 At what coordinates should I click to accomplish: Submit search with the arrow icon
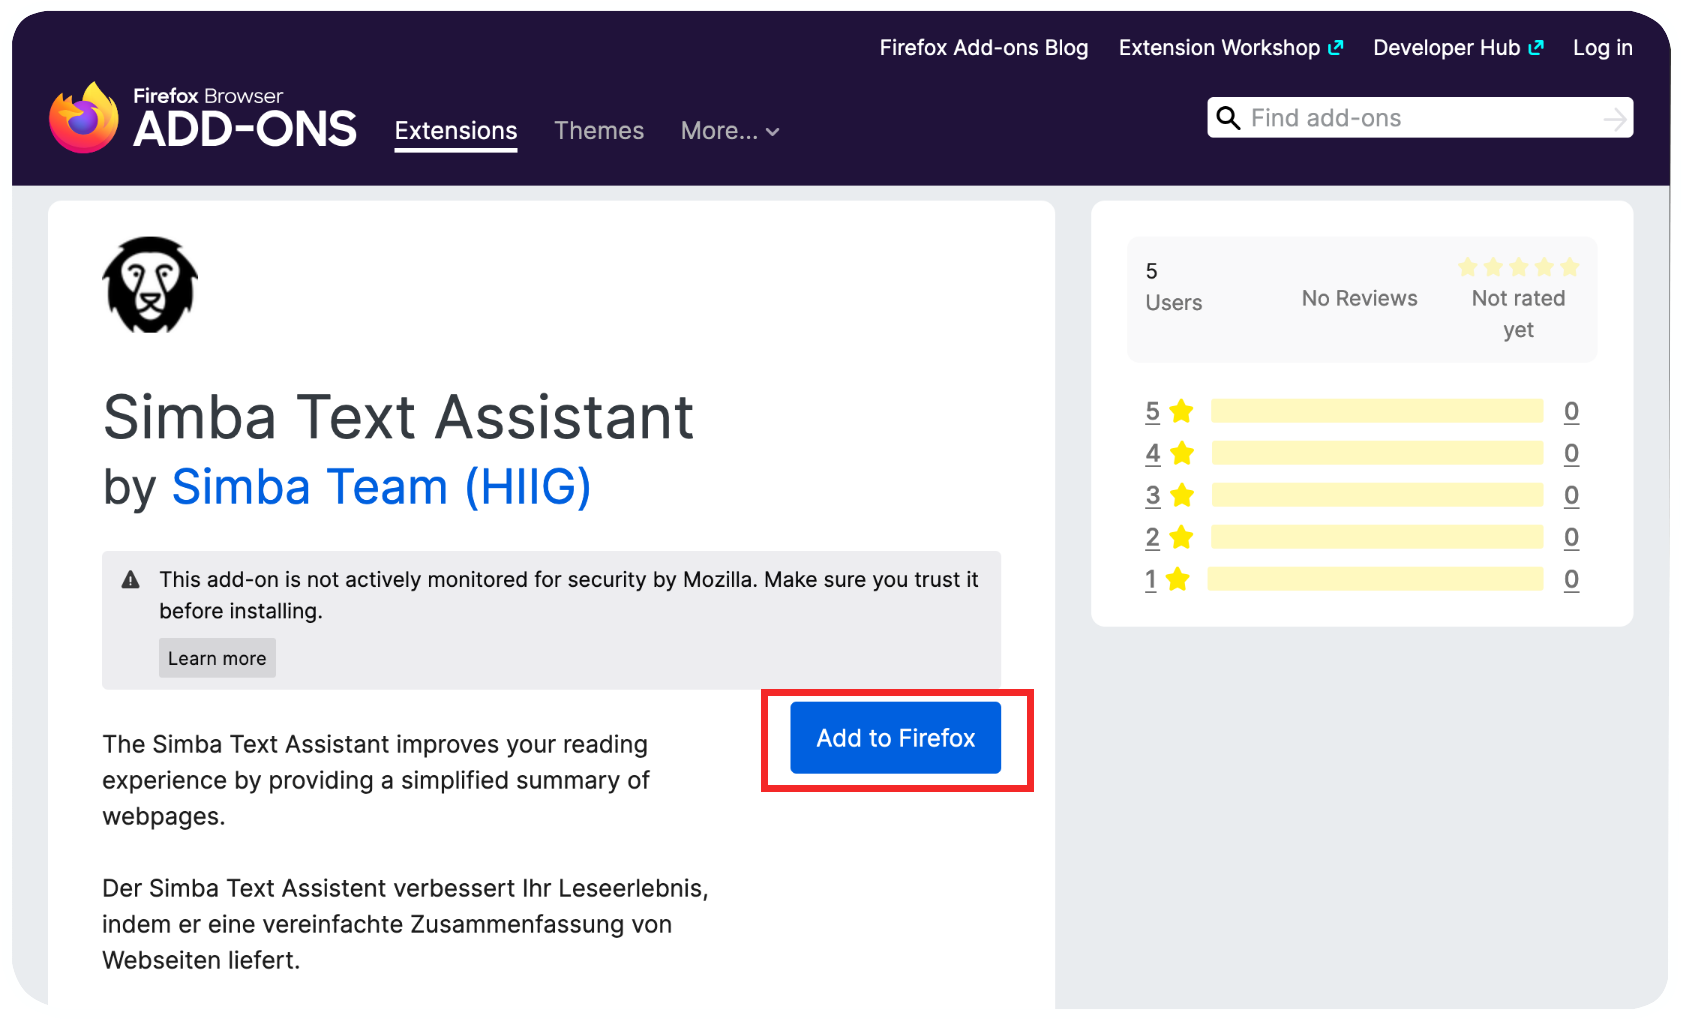coord(1615,119)
